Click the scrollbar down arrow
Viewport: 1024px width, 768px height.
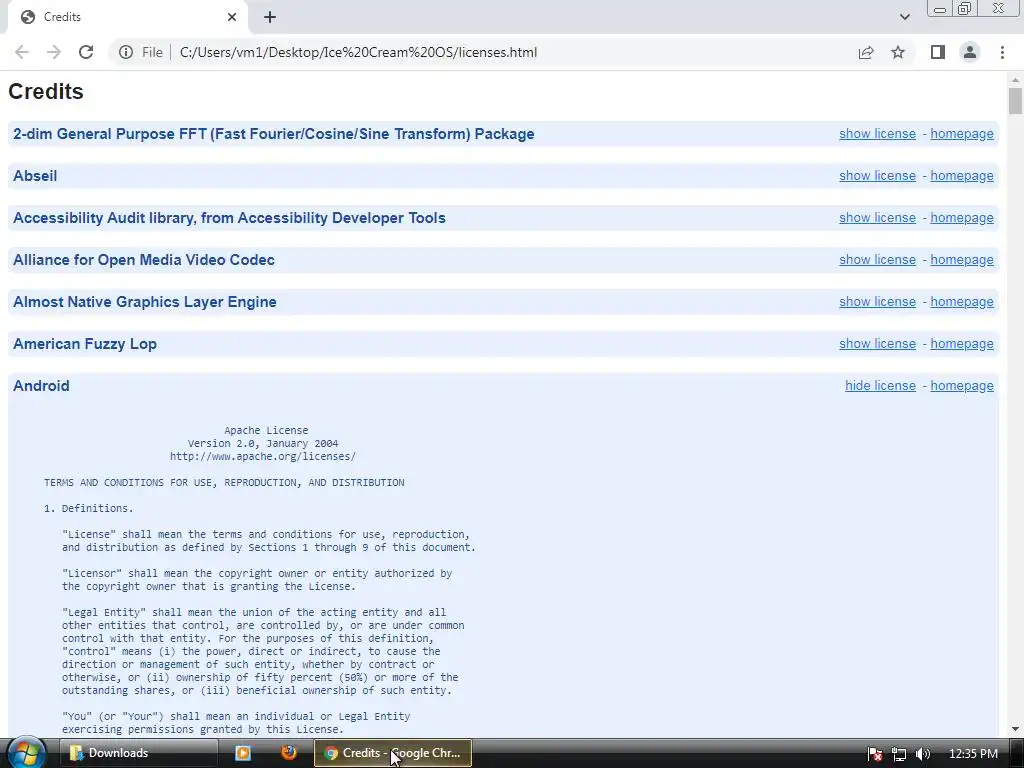click(1015, 729)
